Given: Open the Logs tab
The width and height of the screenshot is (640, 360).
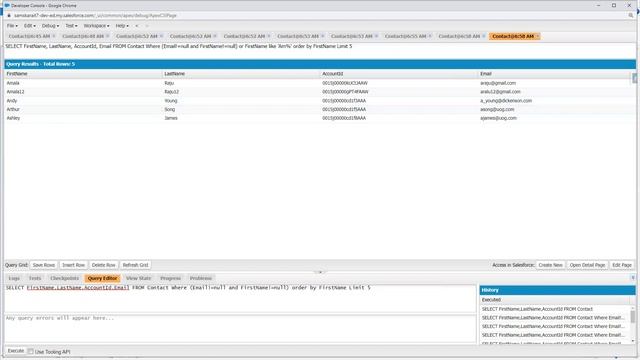Looking at the screenshot, I should 14,278.
